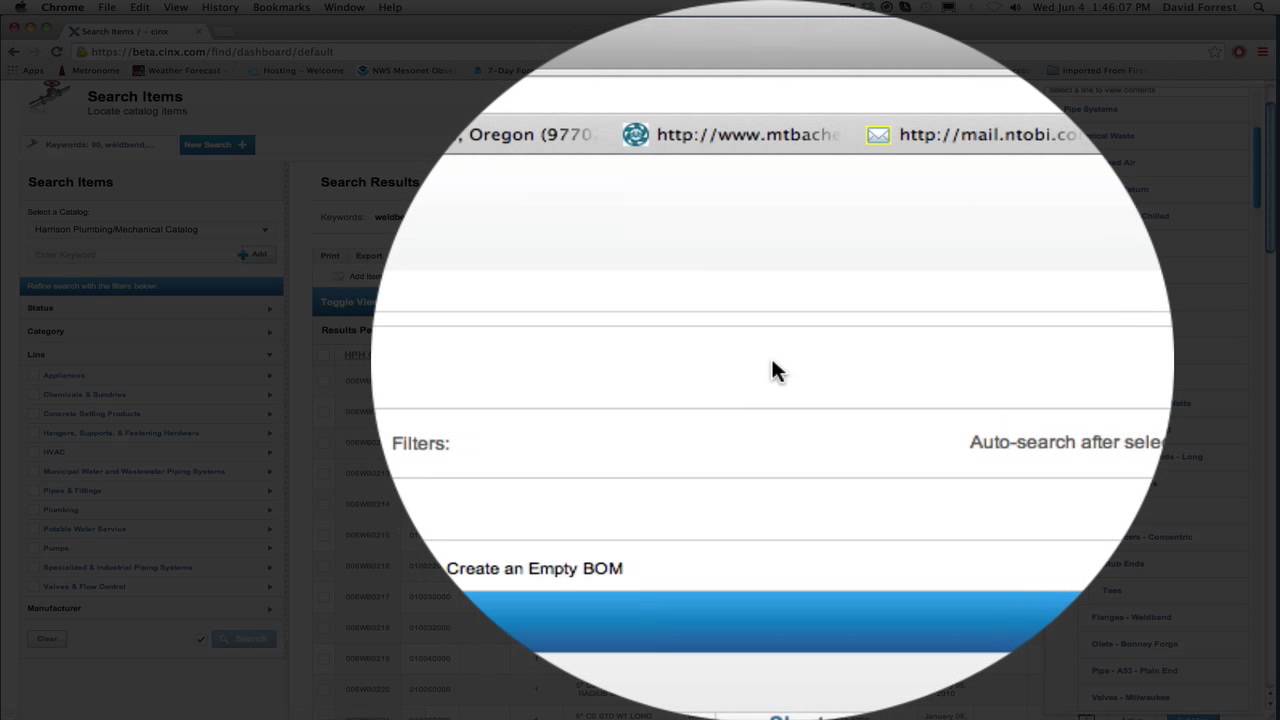Screen dimensions: 1280x720
Task: Click the wrench icon beside Keywords
Action: pyautogui.click(x=33, y=144)
